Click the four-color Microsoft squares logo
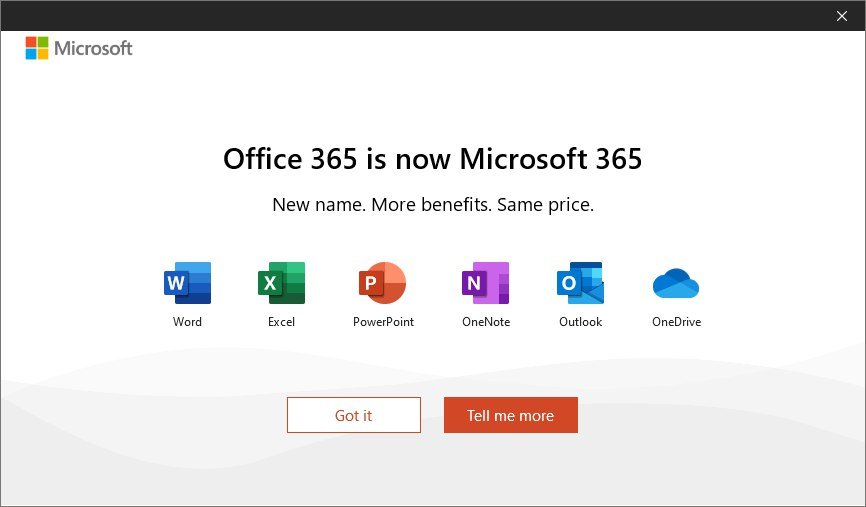Screen dimensions: 866x507 click(x=37, y=48)
